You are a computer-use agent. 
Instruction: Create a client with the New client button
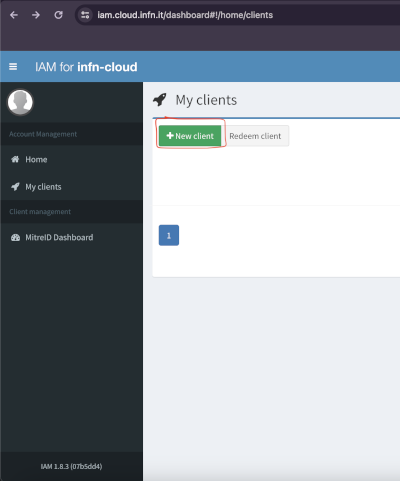pyautogui.click(x=190, y=136)
